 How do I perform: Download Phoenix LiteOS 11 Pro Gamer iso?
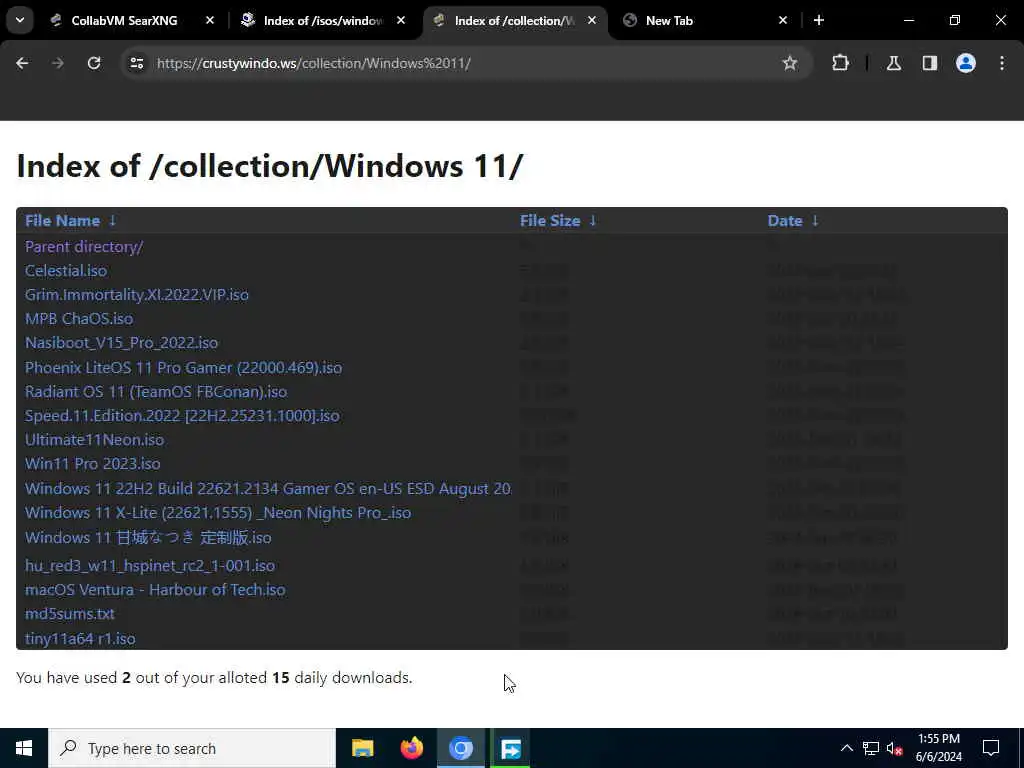184,368
